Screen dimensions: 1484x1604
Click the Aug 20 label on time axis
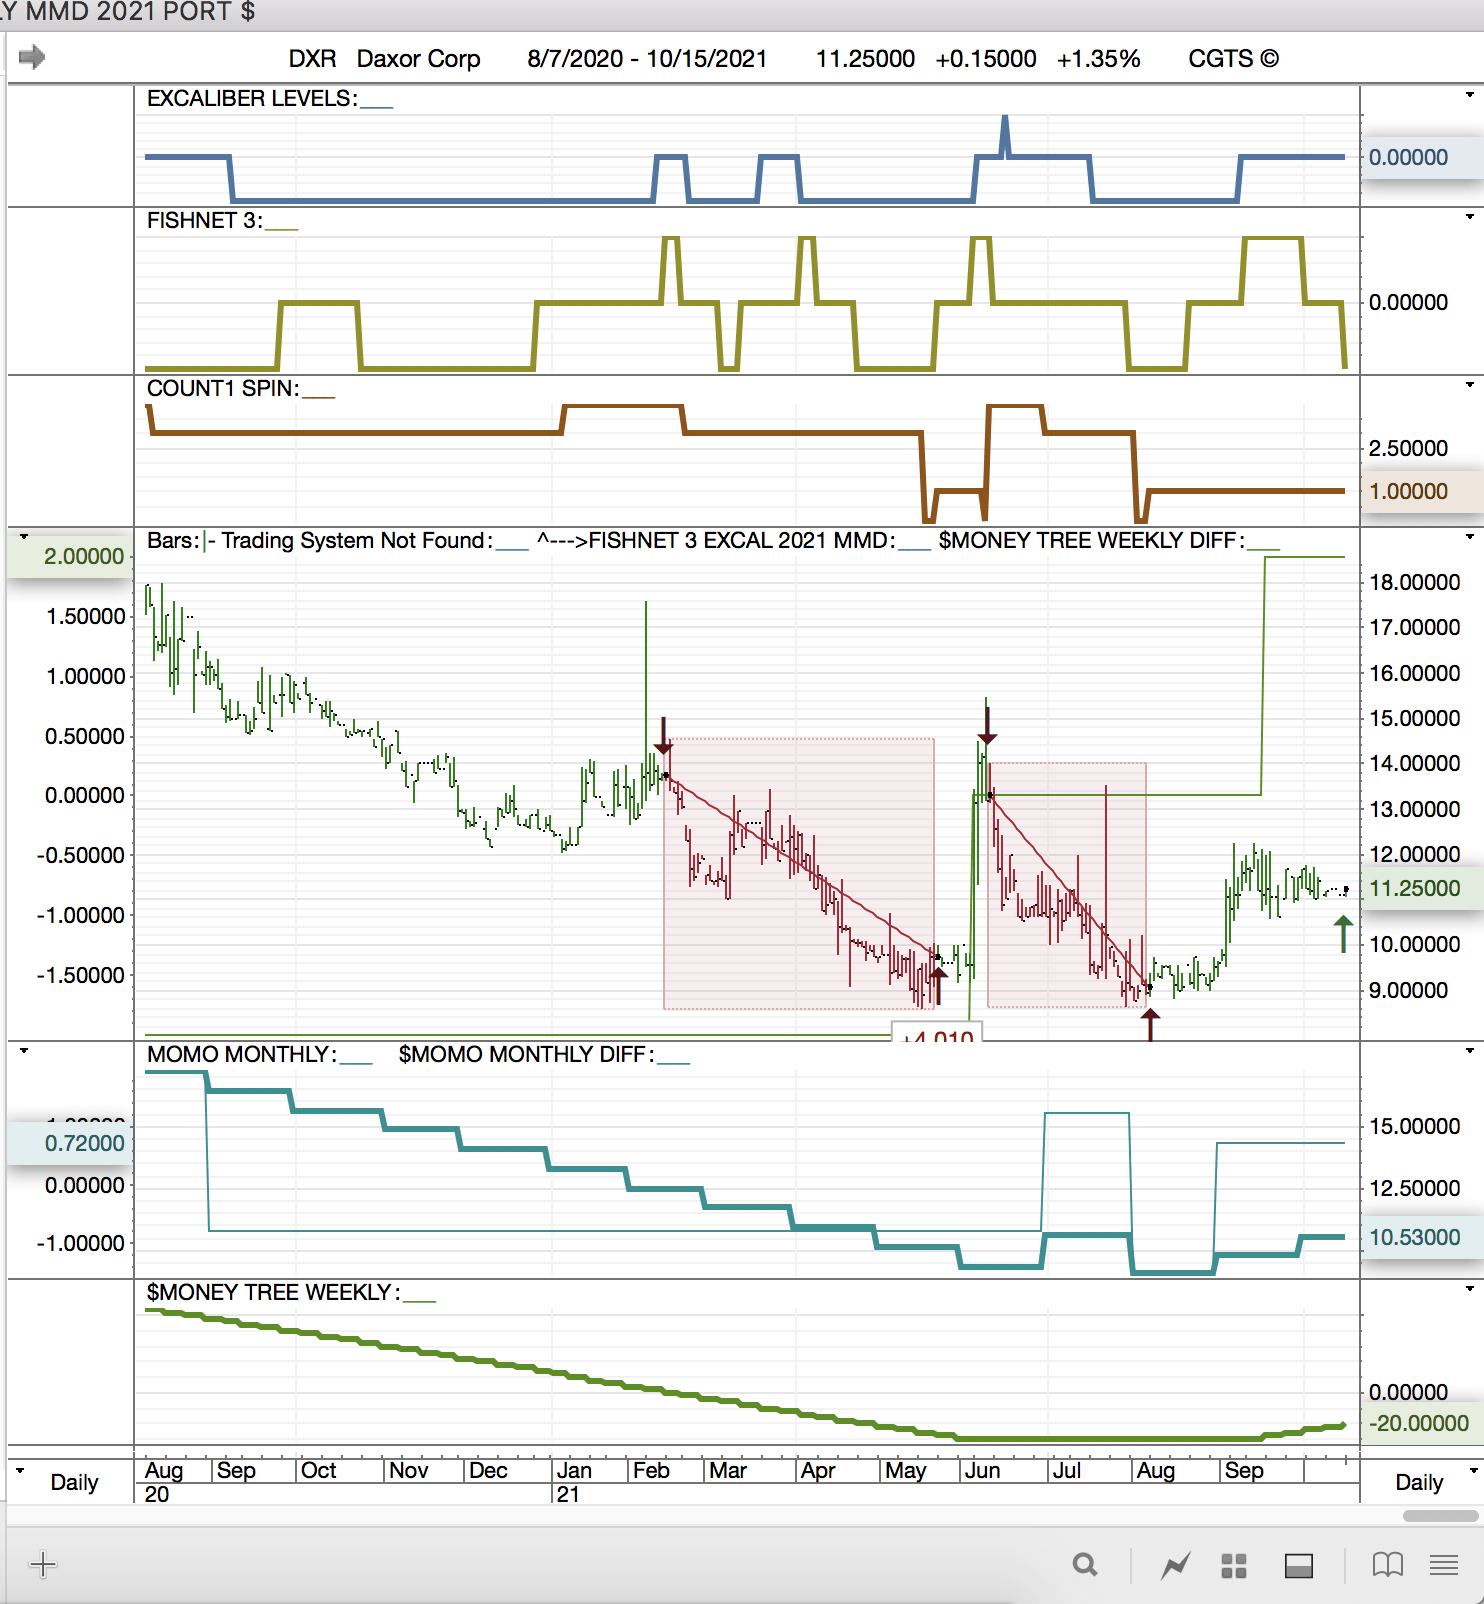[164, 1482]
